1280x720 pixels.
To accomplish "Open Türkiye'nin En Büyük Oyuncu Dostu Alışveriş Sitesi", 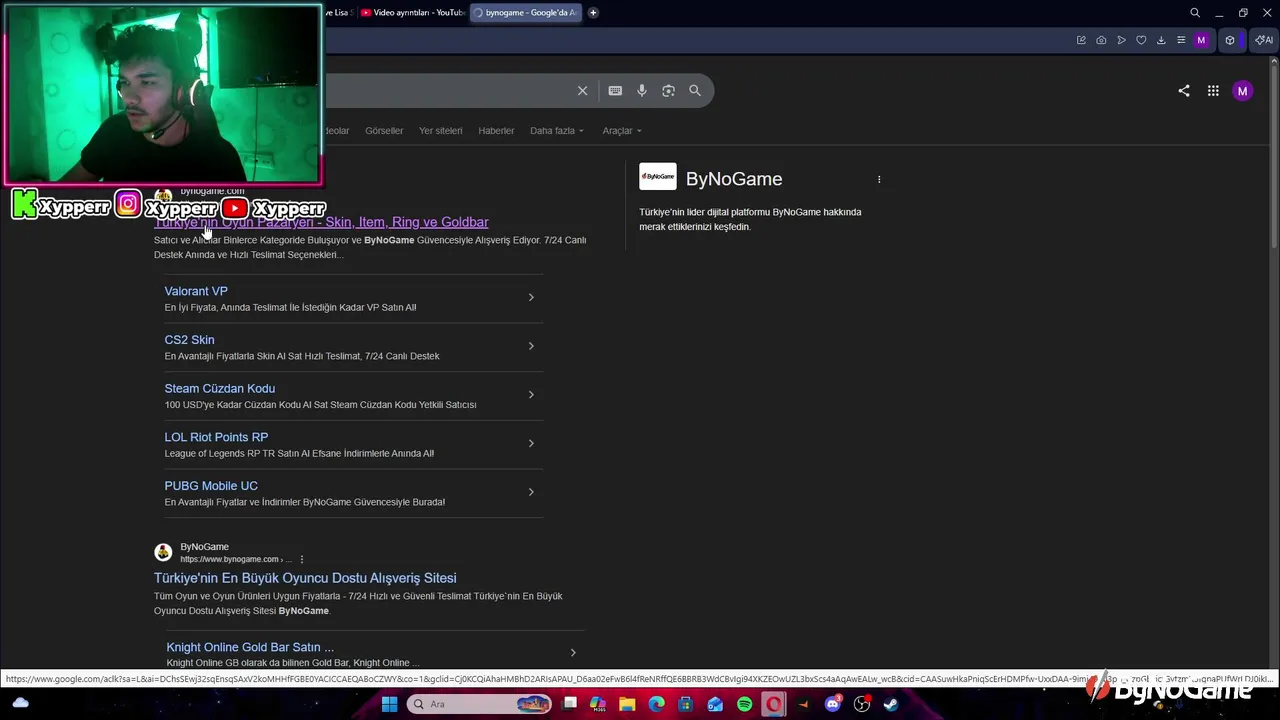I will [x=305, y=578].
